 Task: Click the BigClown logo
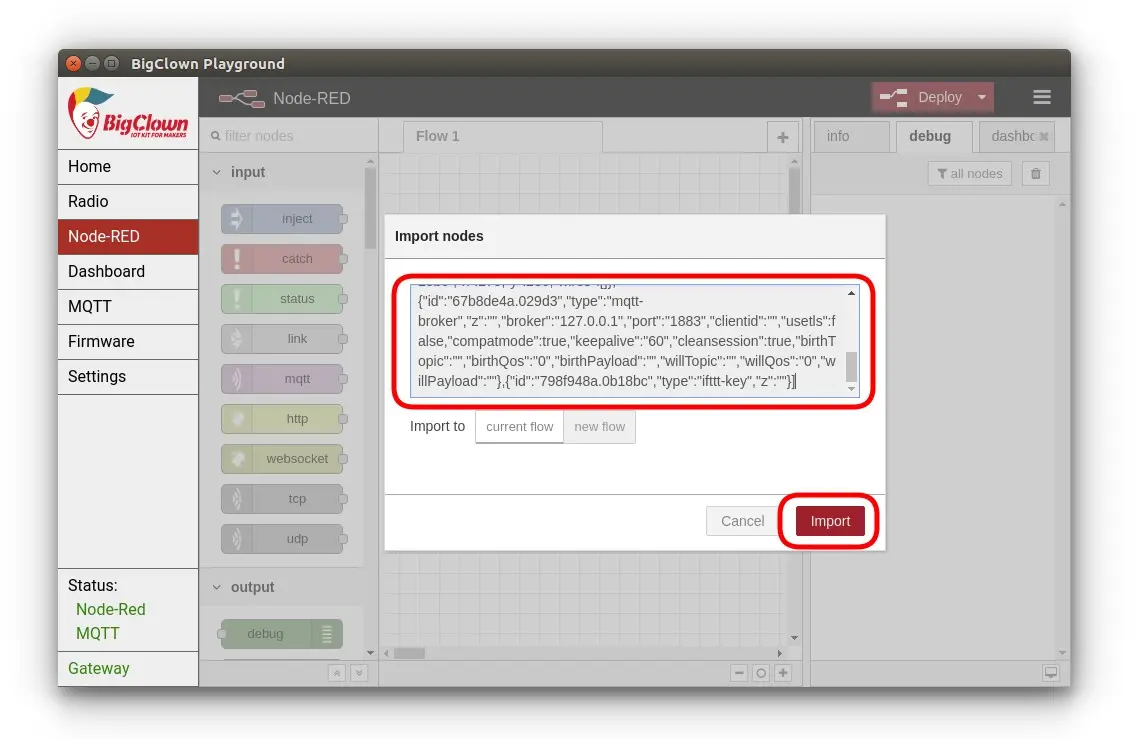pos(127,113)
